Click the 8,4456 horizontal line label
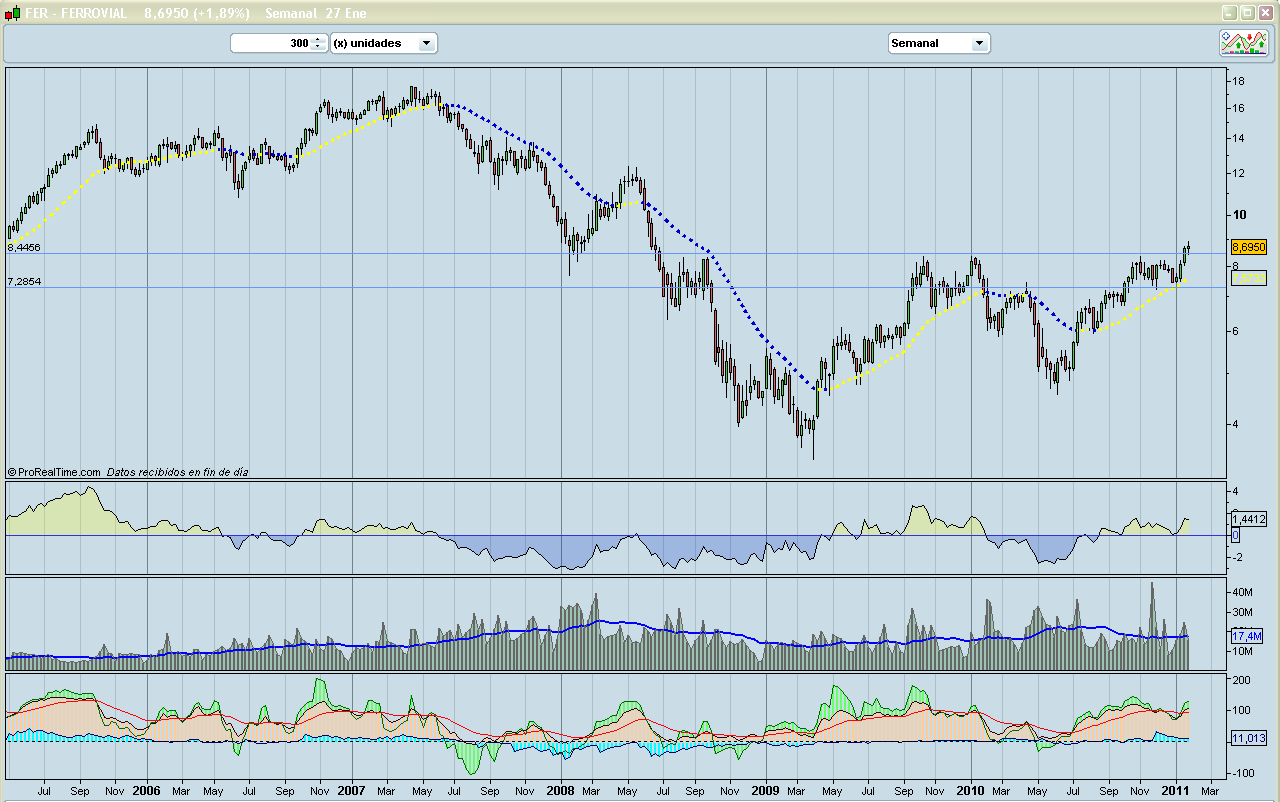Screen dimensions: 1280x802 pyautogui.click(x=24, y=247)
